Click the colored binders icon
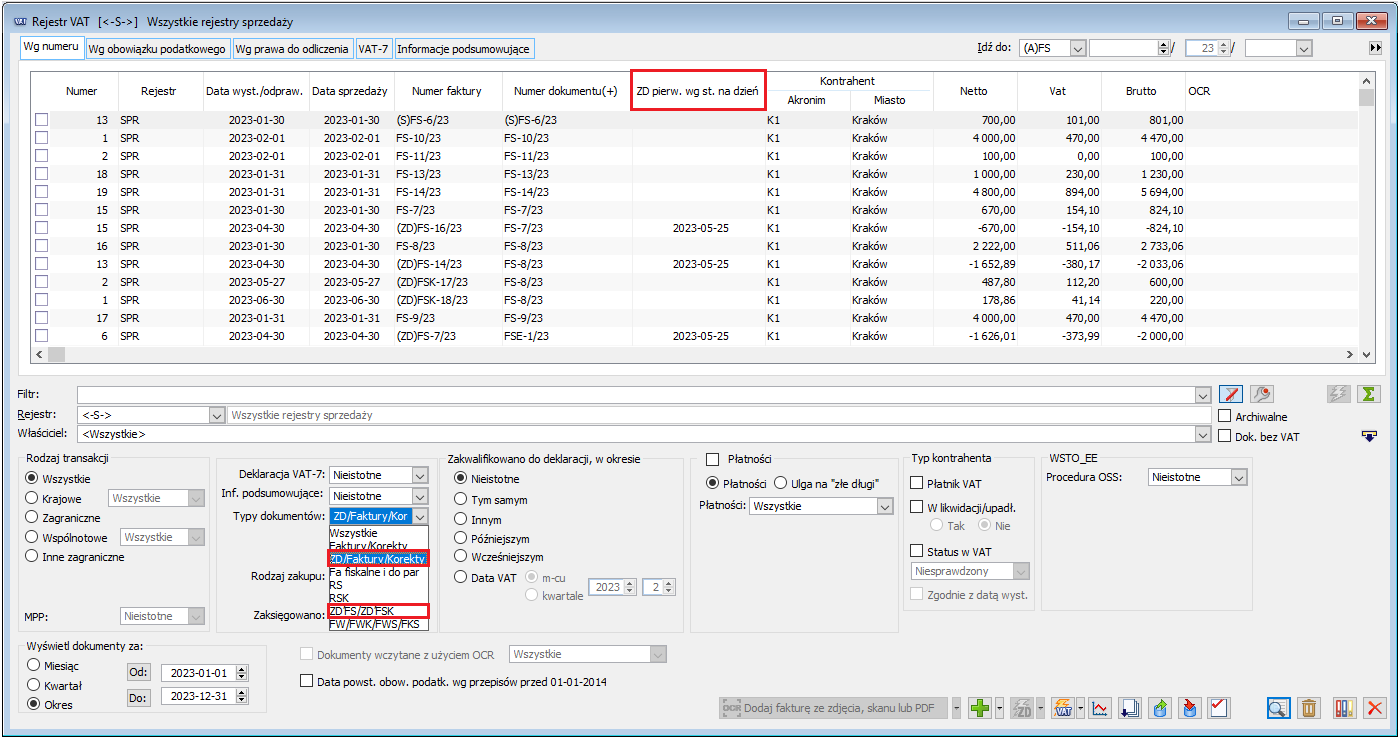The width and height of the screenshot is (1400, 739). (x=1344, y=708)
